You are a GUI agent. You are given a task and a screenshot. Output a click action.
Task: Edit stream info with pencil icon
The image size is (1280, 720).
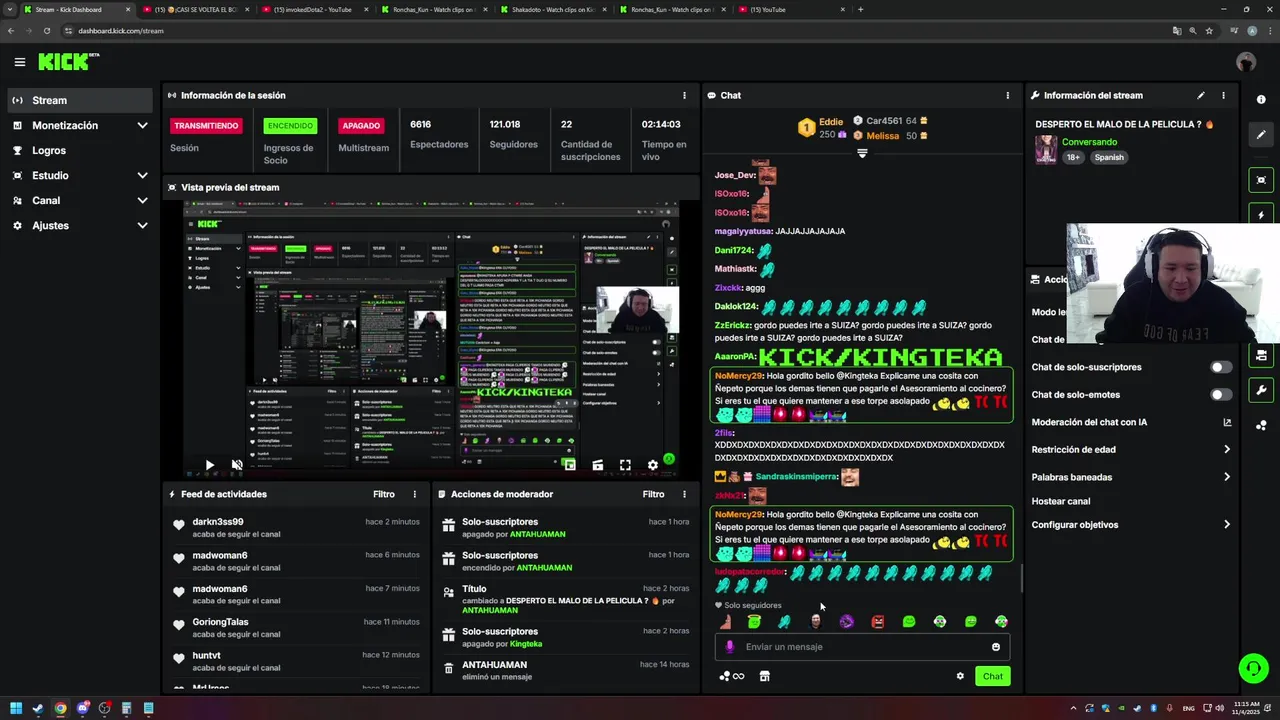point(1201,96)
